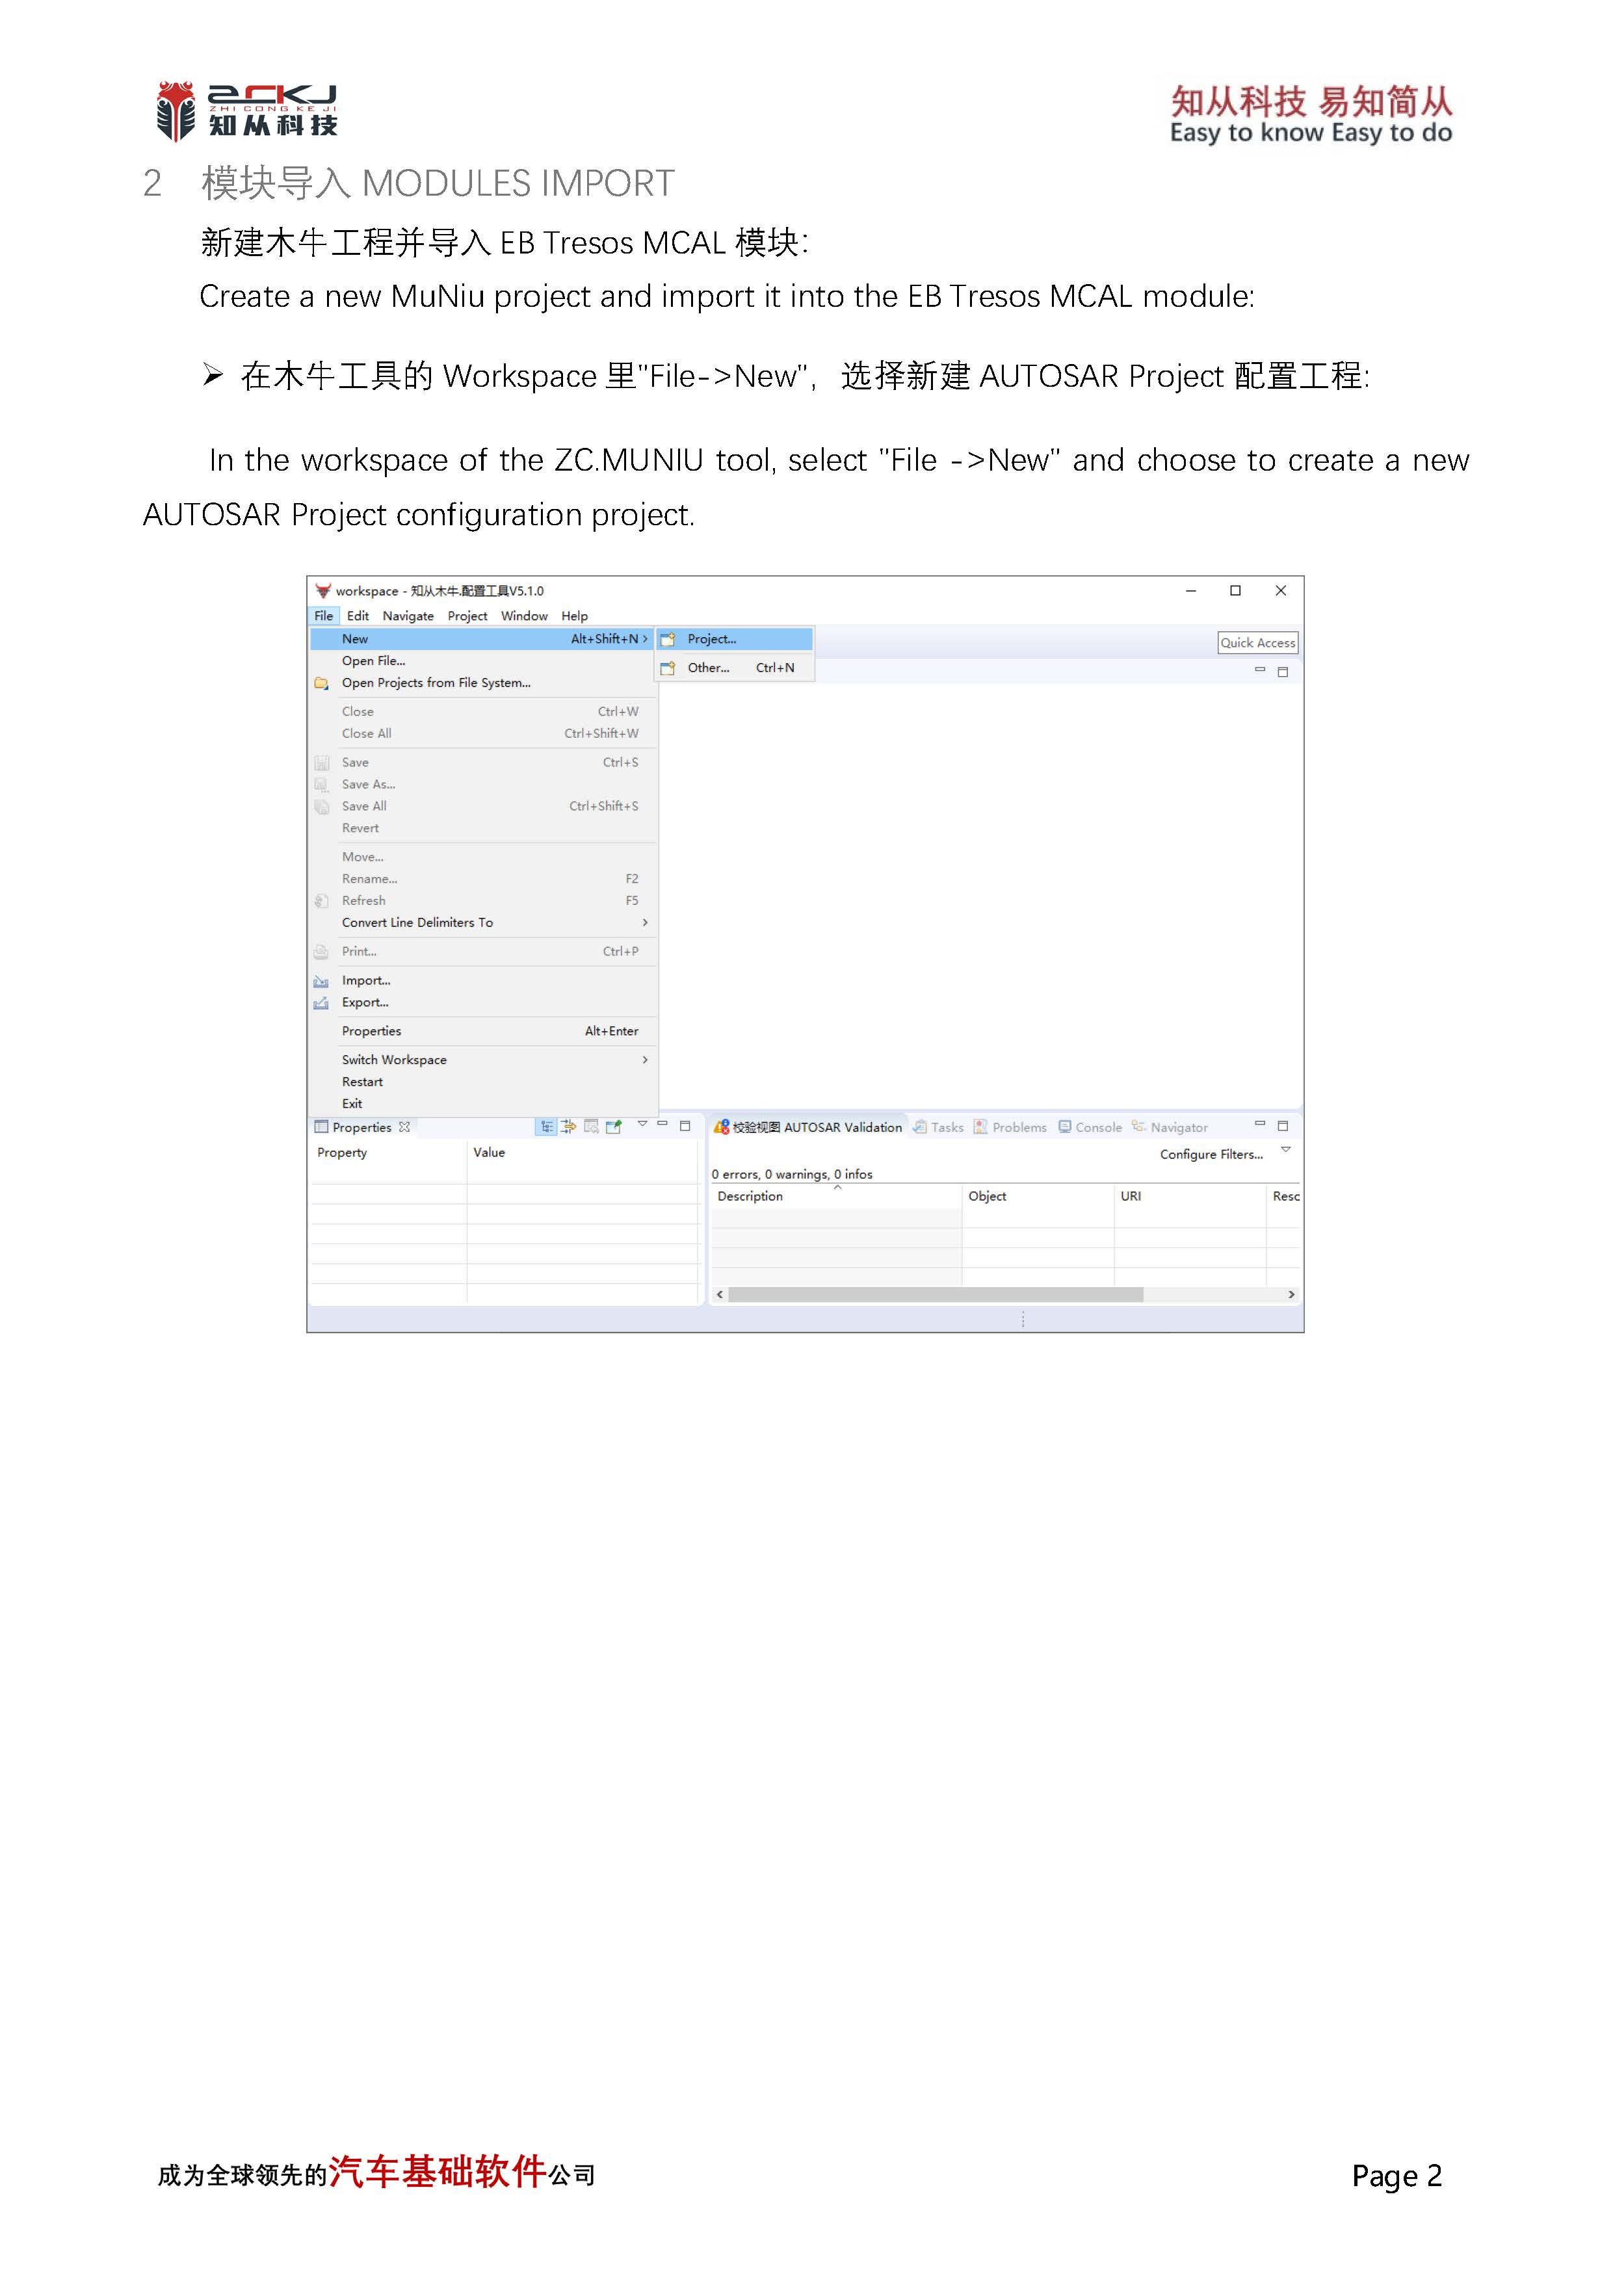Click the Problems tab icon
1613x2296 pixels.
pos(981,1127)
